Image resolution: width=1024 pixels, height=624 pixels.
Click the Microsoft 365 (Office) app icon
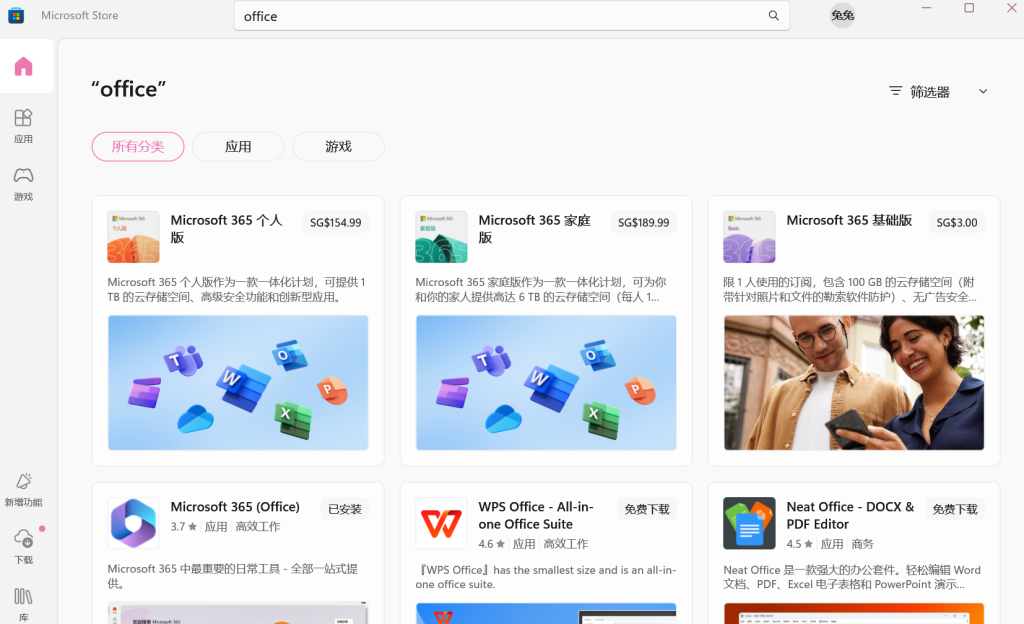(x=133, y=523)
